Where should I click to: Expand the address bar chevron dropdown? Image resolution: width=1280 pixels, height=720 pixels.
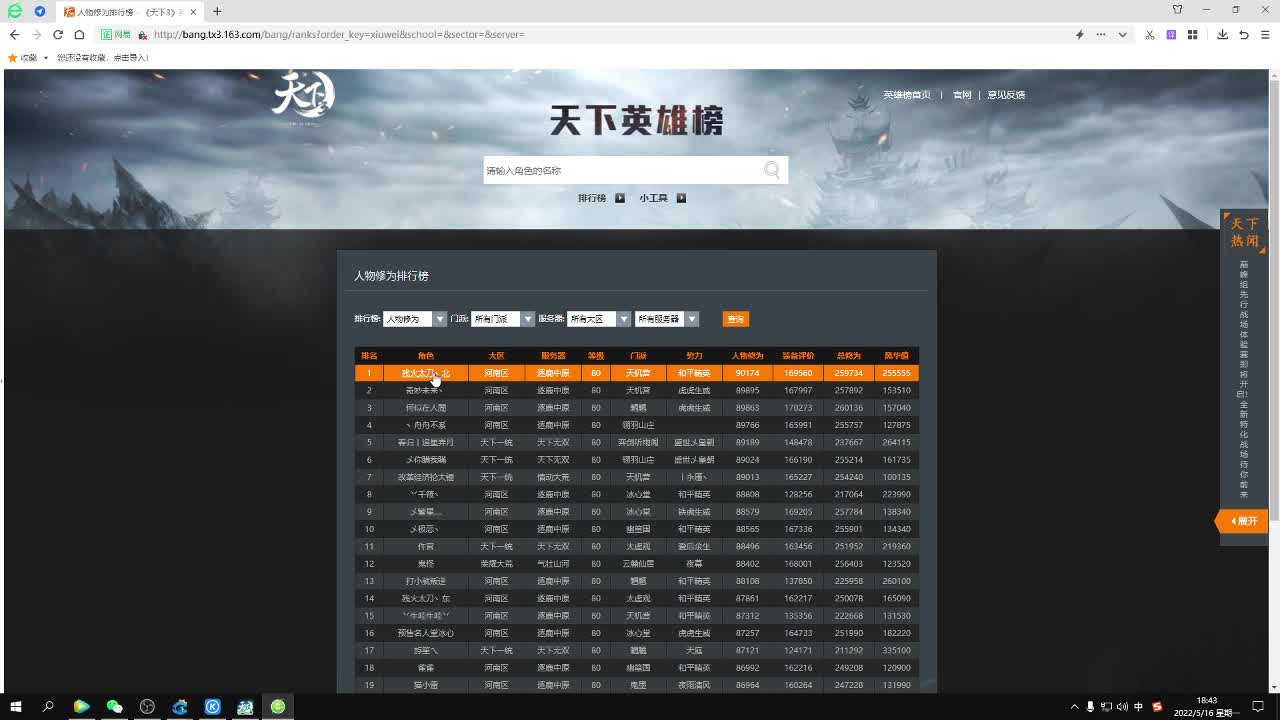coord(1122,34)
